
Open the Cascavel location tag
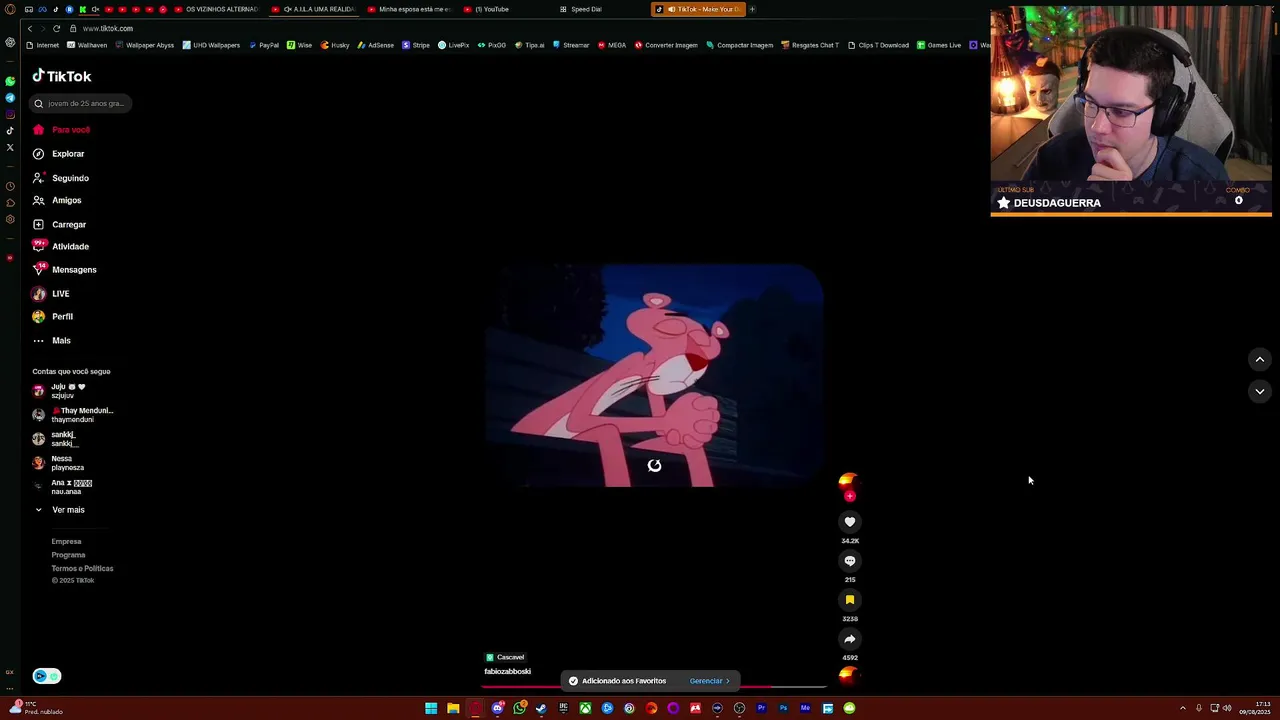[x=505, y=657]
